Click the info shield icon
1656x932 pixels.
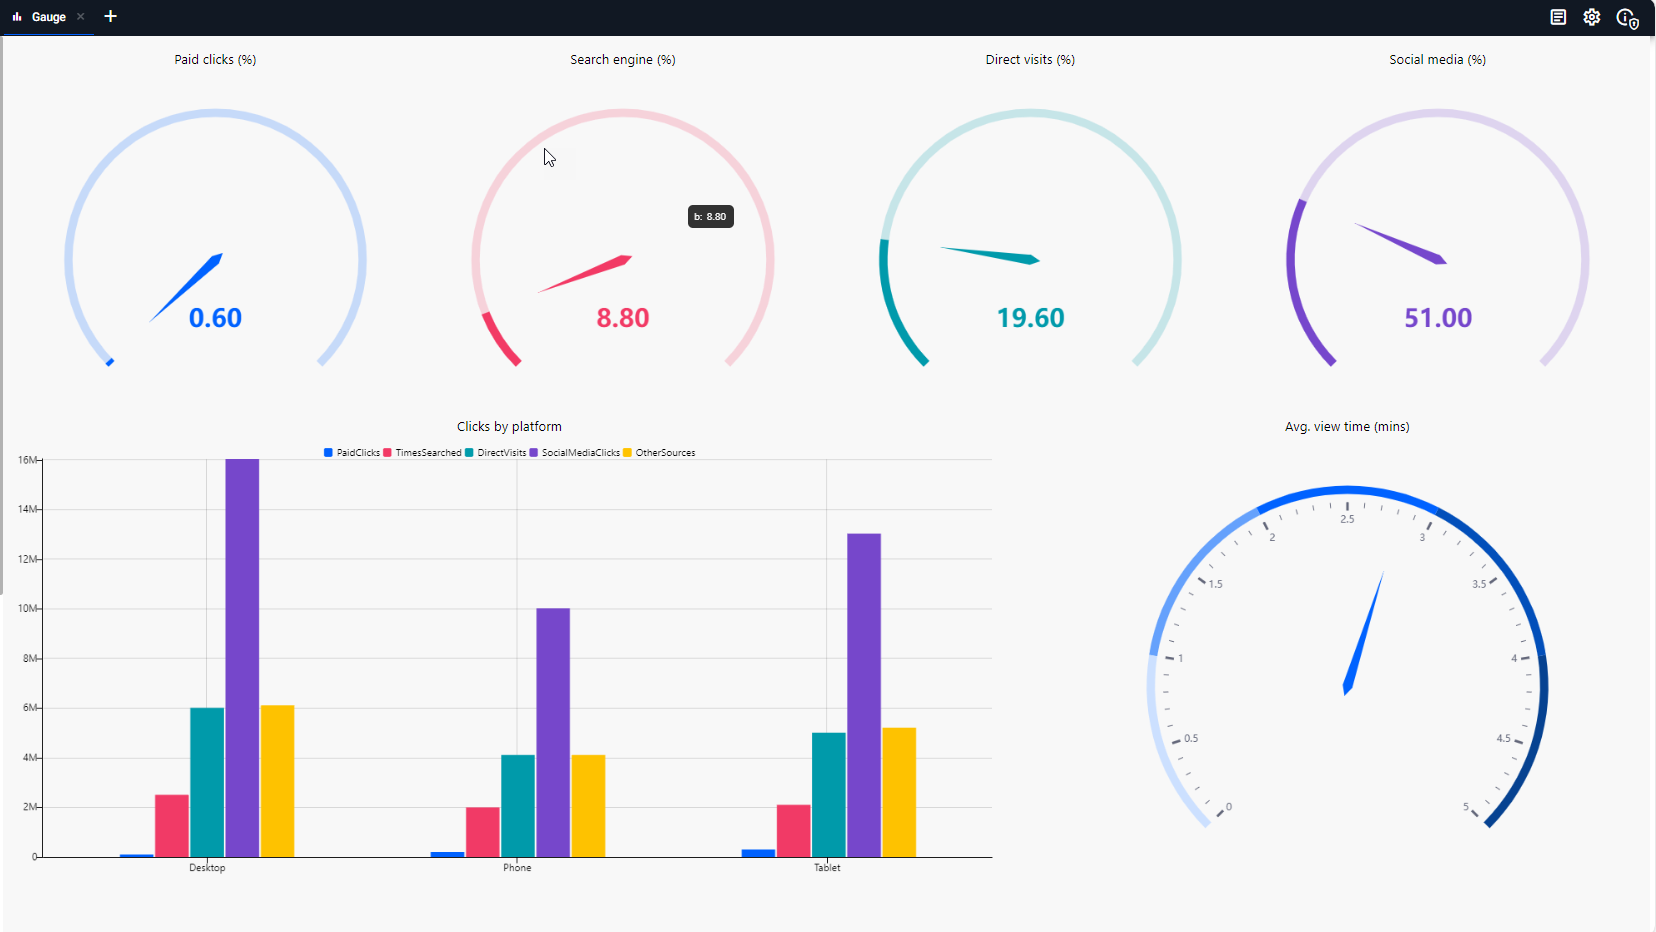pyautogui.click(x=1627, y=18)
